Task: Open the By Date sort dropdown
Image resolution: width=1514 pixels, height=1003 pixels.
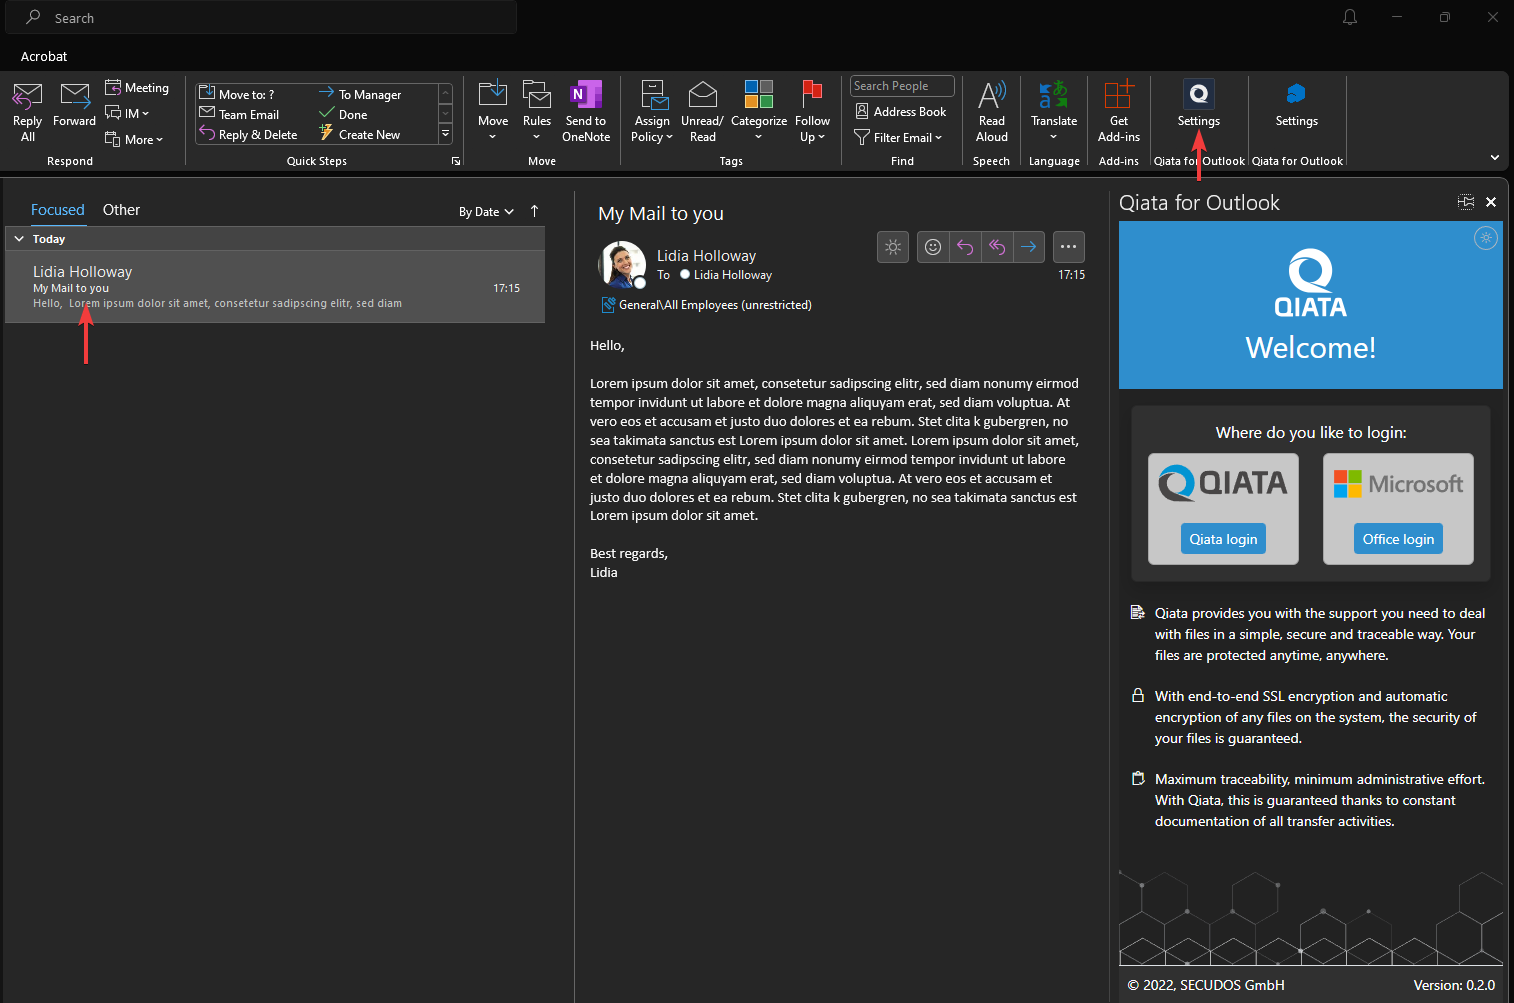Action: (486, 212)
